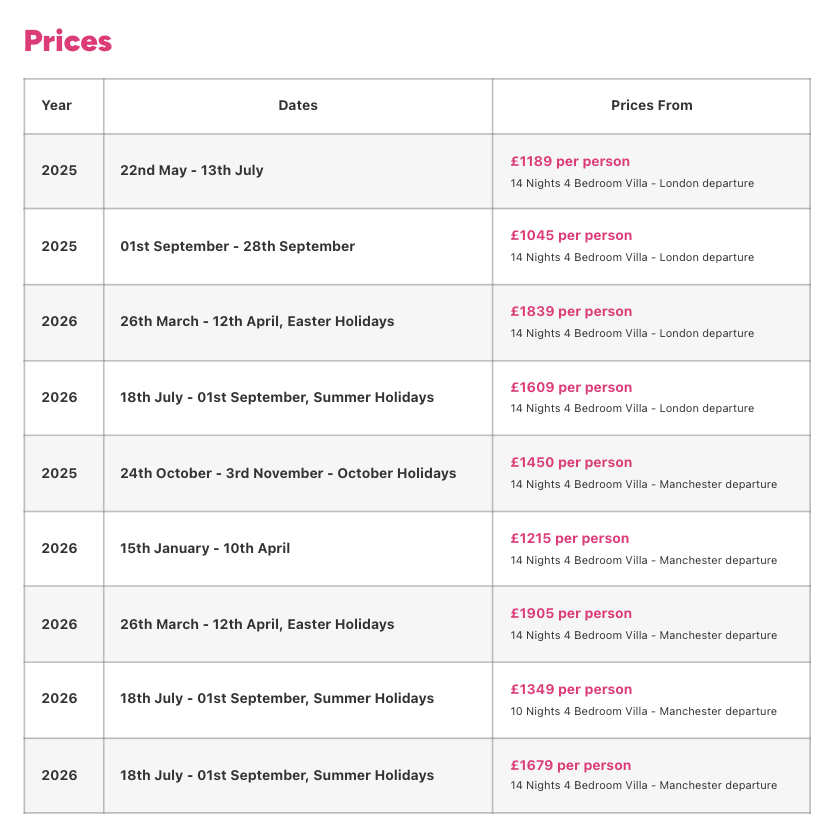The image size is (838, 832).
Task: Select the Year column header
Action: 57,105
